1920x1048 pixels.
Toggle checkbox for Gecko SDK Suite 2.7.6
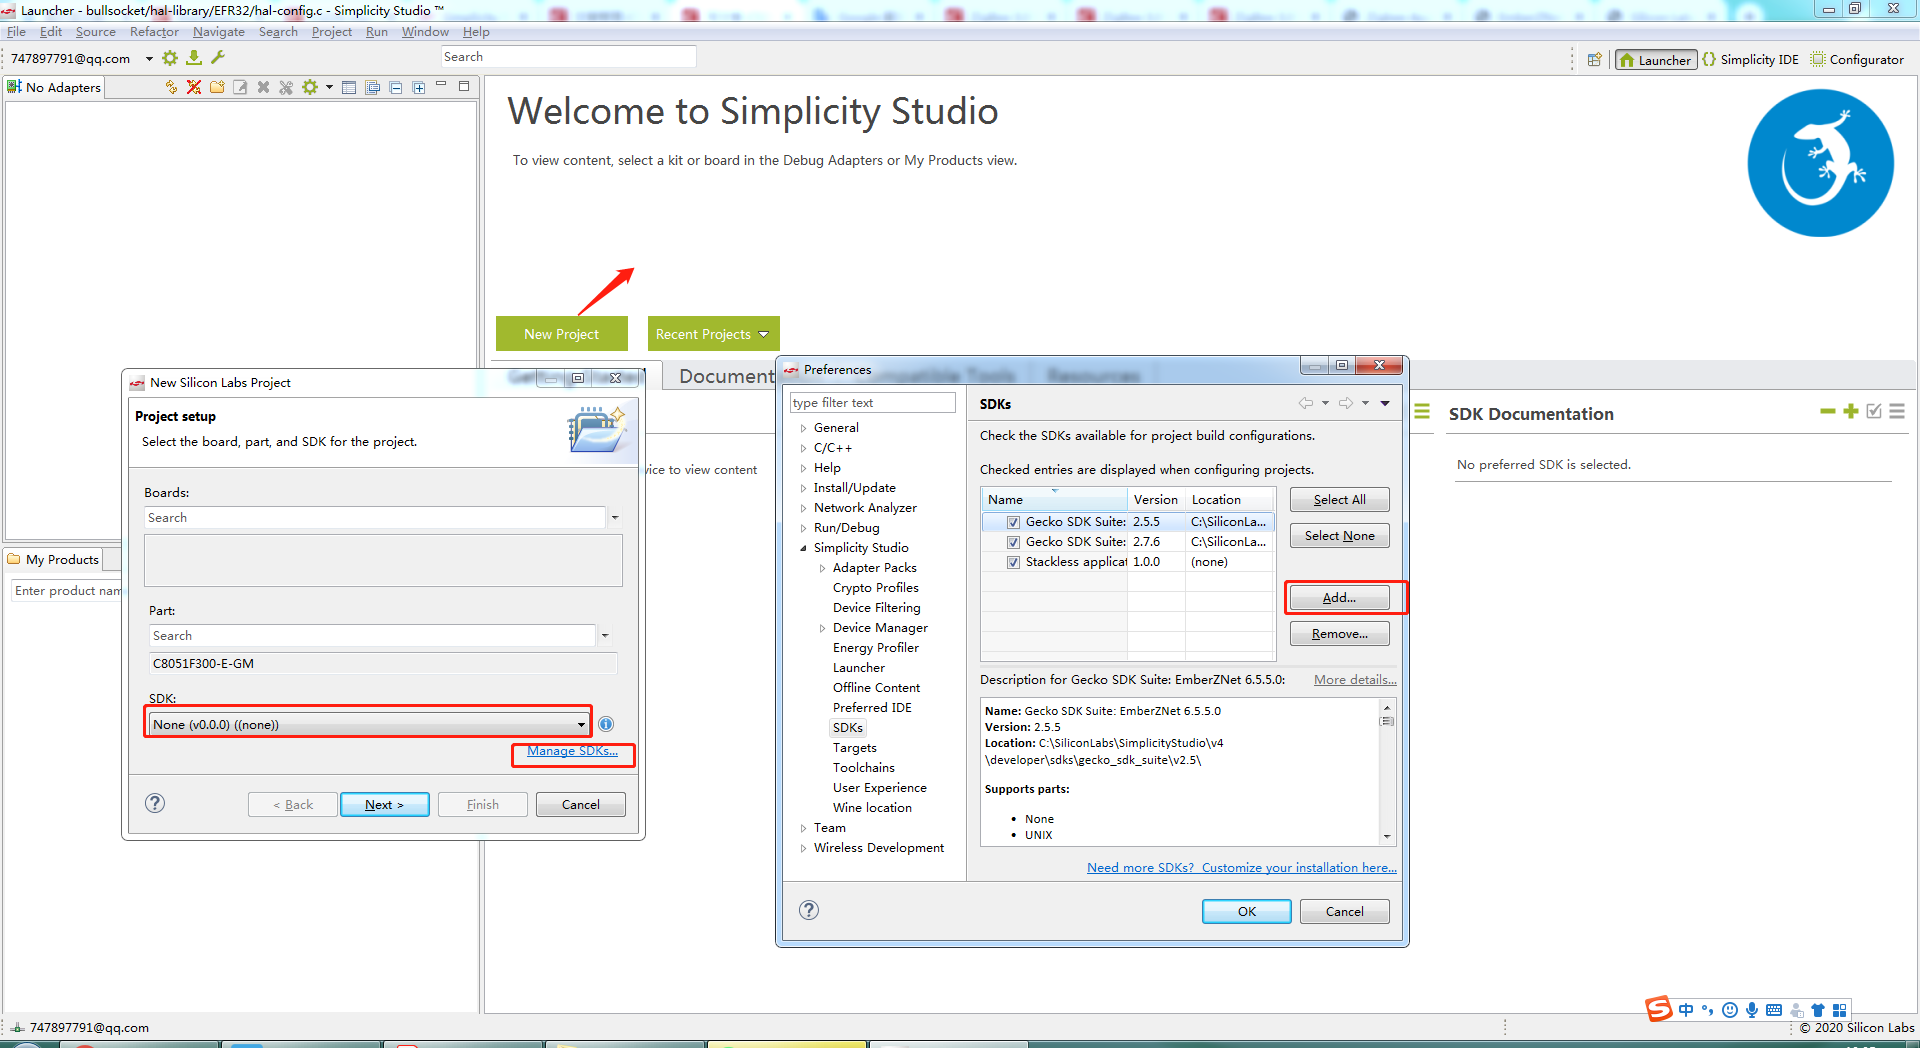click(1014, 542)
